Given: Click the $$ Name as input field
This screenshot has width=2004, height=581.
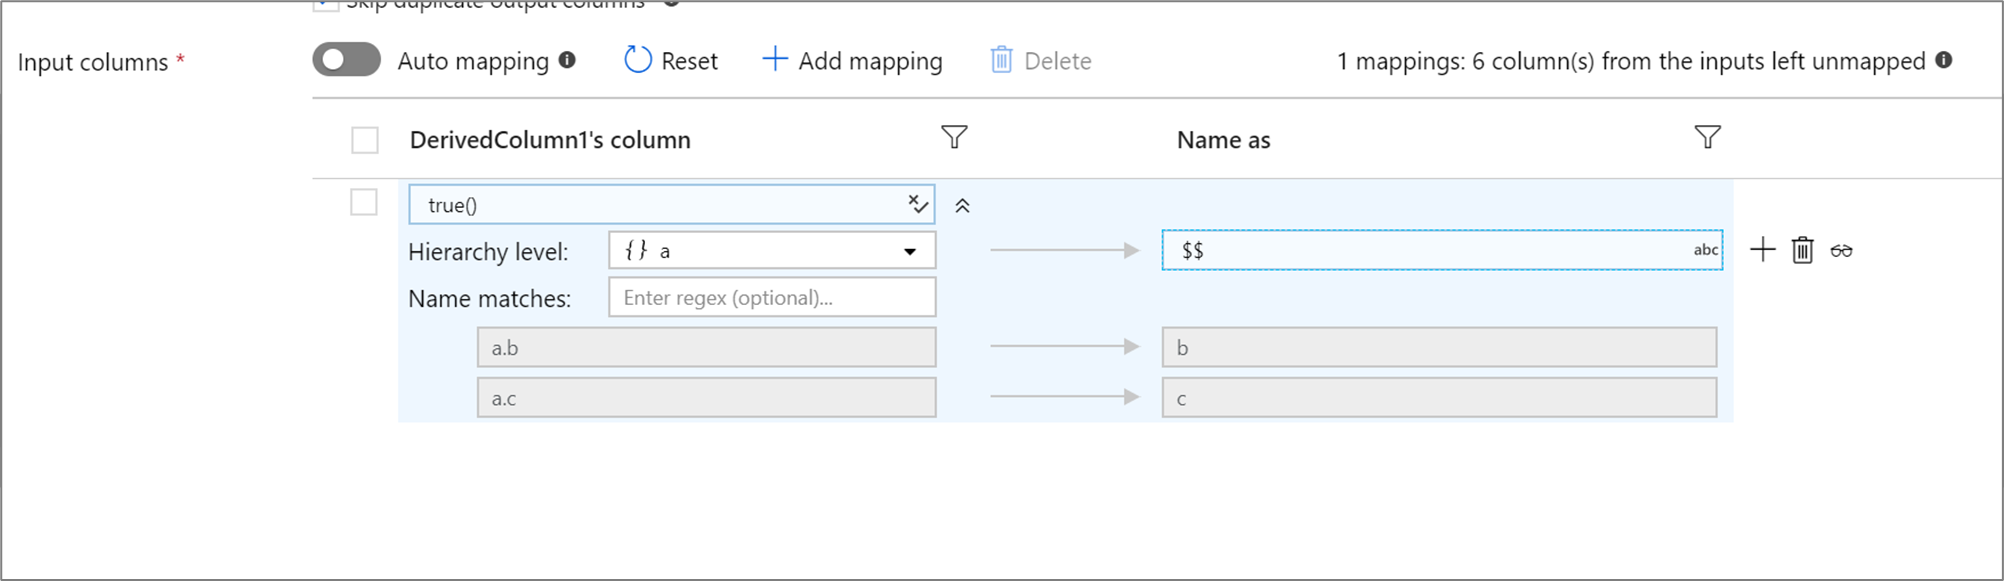Looking at the screenshot, I should point(1430,250).
